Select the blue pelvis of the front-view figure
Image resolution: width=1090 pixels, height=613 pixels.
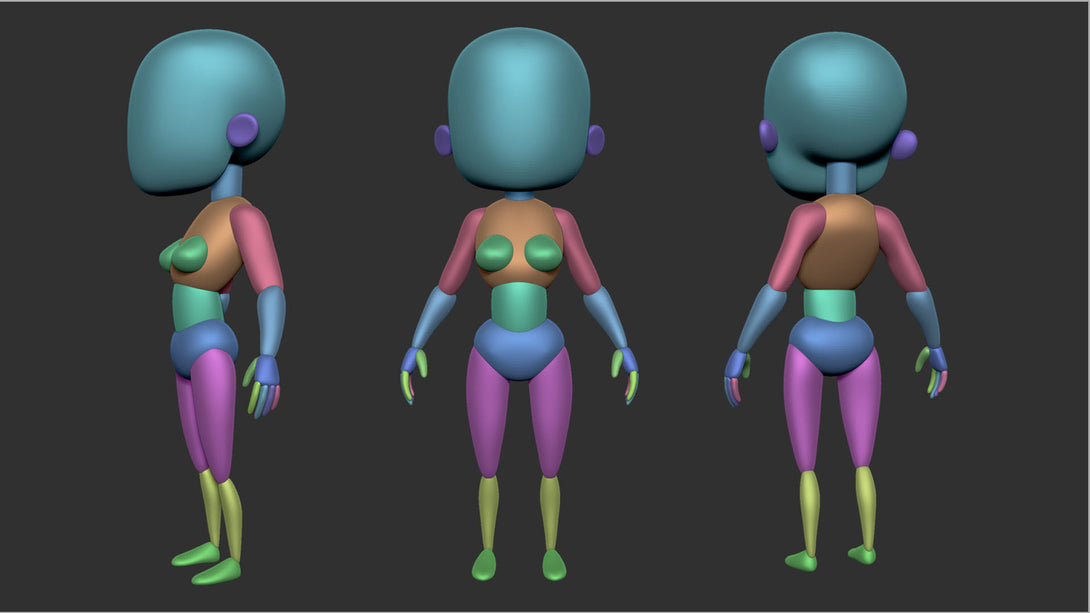[x=518, y=347]
